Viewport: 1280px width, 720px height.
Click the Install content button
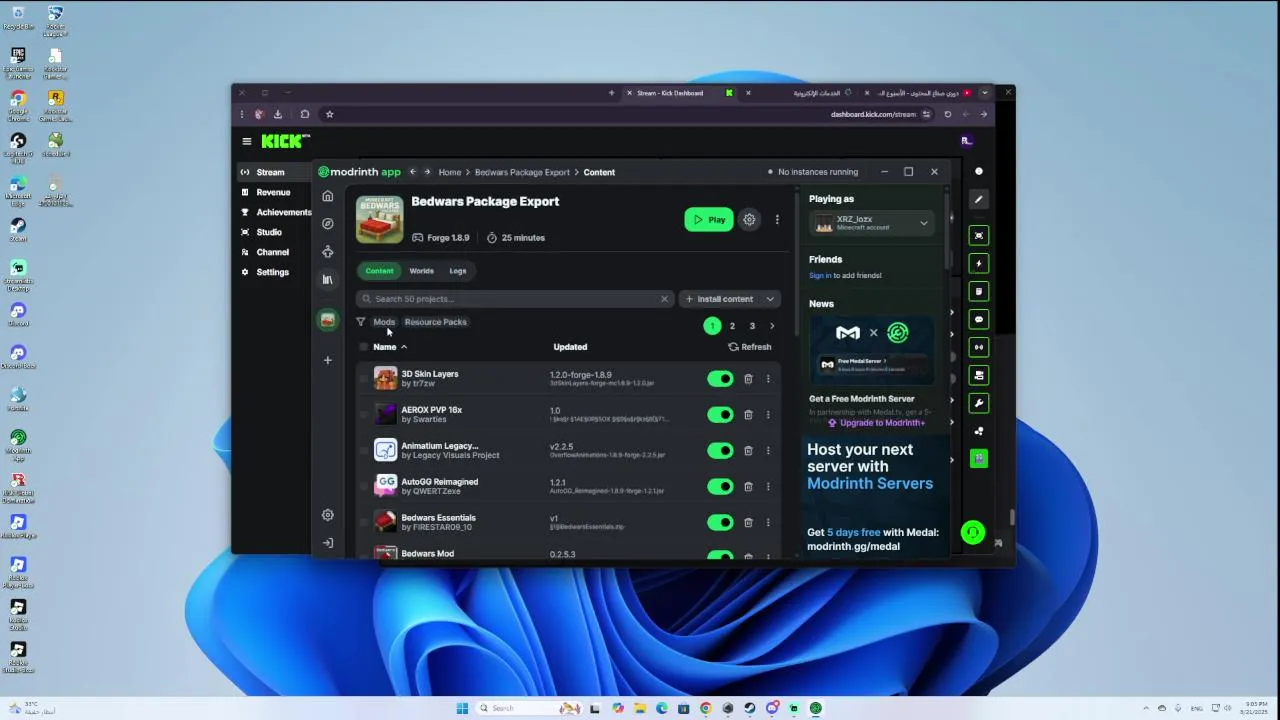[719, 299]
